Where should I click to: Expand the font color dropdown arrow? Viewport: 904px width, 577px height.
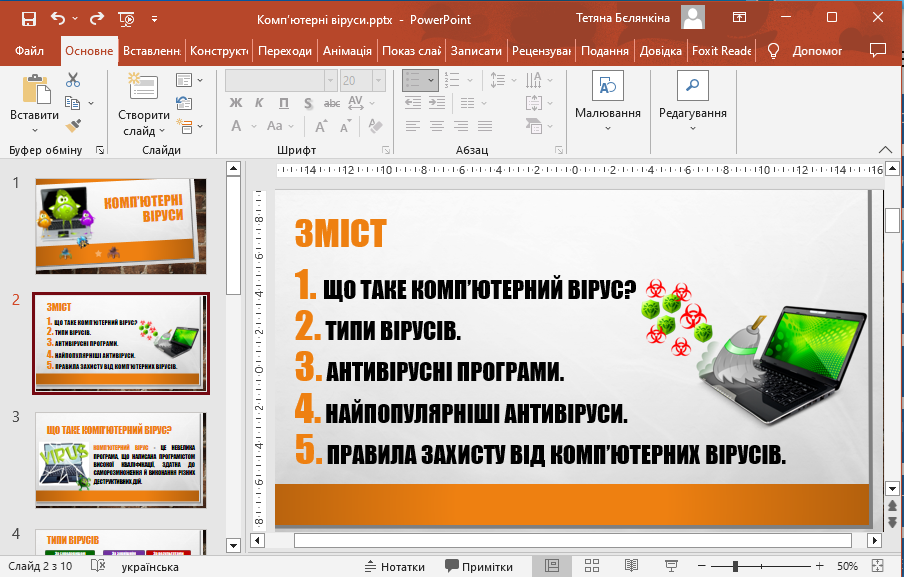coord(254,126)
